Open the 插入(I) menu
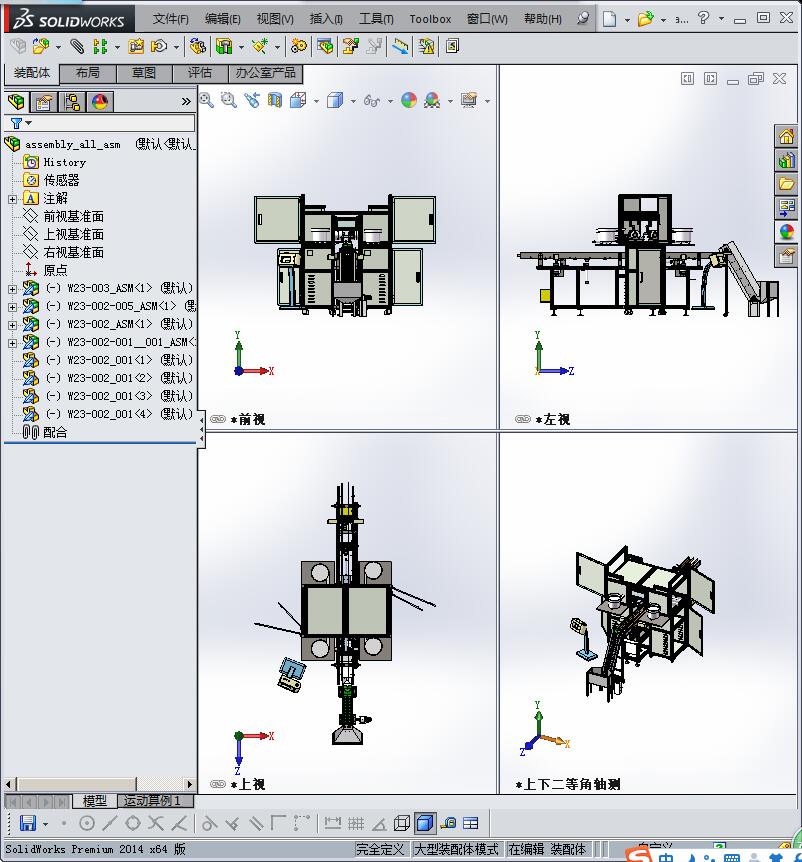Screen dimensions: 802x862 point(326,19)
